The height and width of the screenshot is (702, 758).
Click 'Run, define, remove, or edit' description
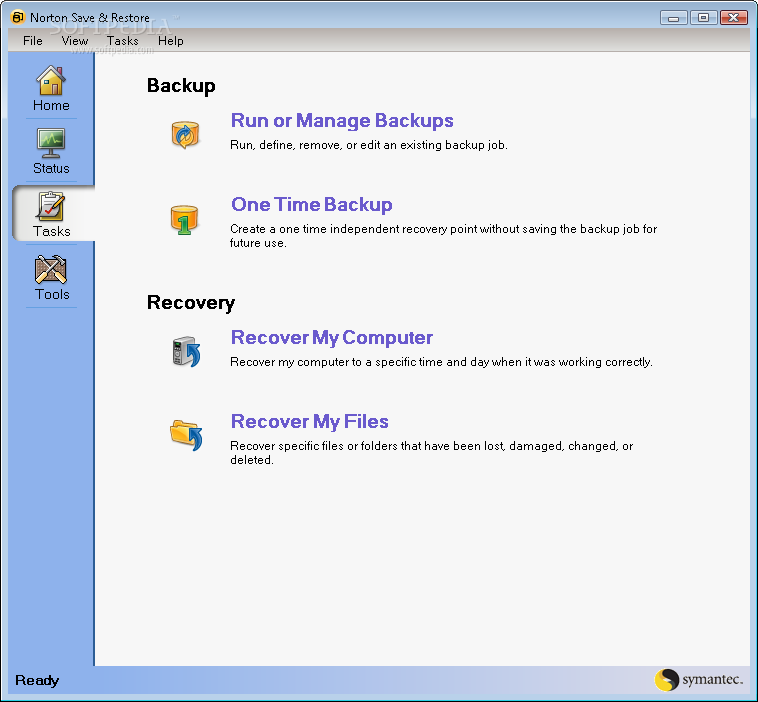pos(369,145)
